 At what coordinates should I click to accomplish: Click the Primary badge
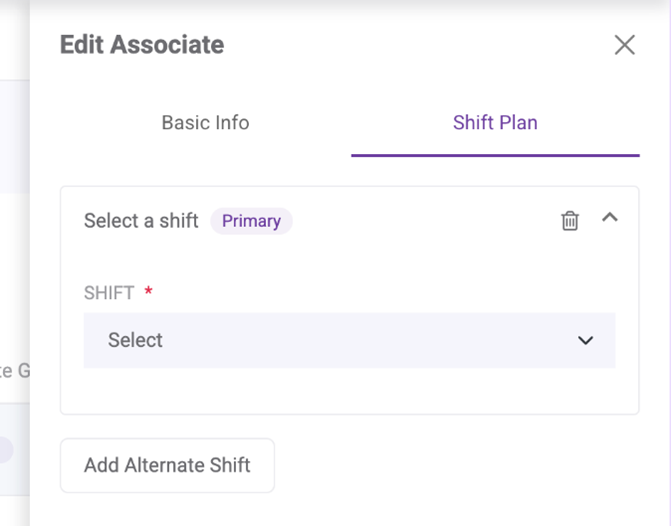251,221
